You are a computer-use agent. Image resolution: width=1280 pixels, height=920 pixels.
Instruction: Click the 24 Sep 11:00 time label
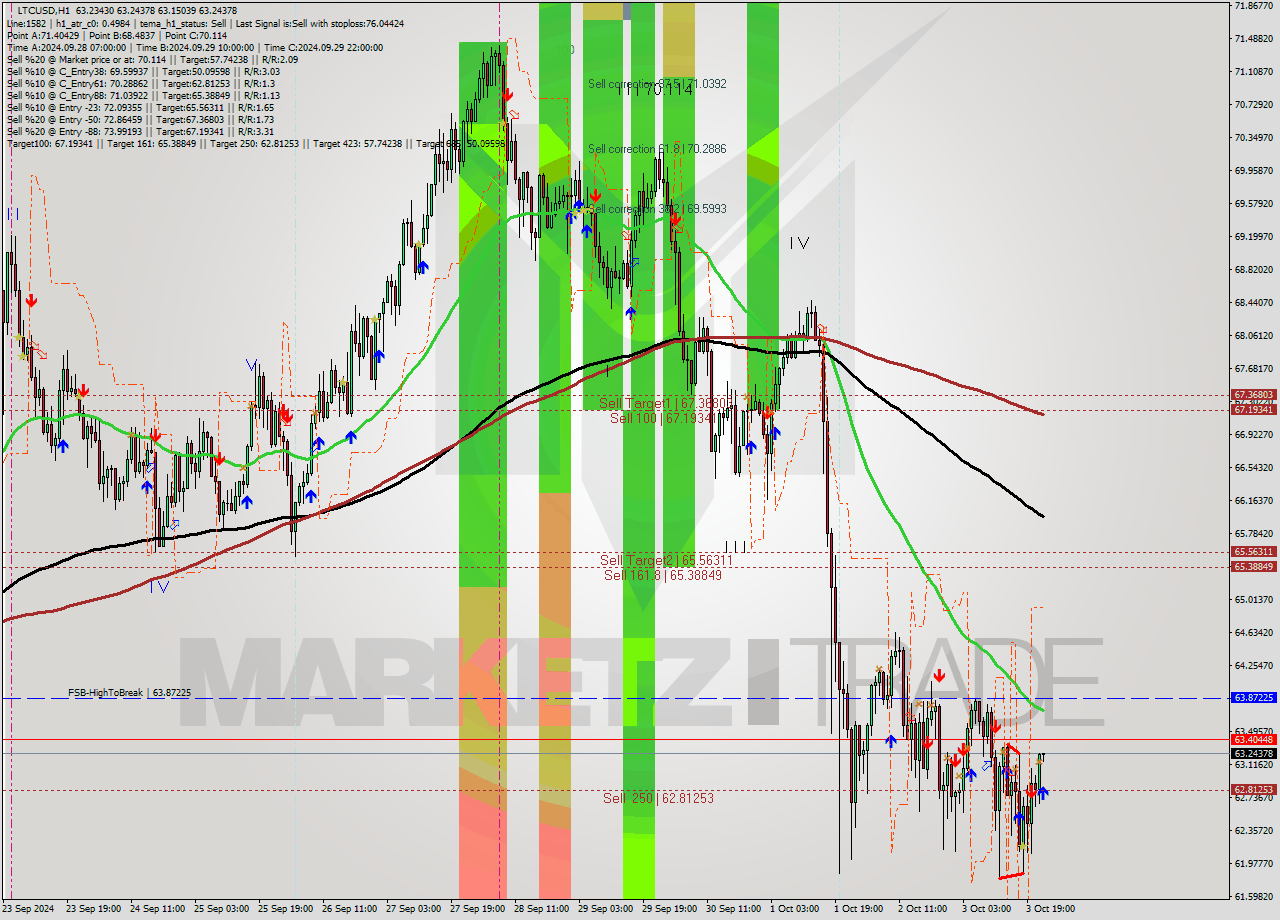click(158, 909)
